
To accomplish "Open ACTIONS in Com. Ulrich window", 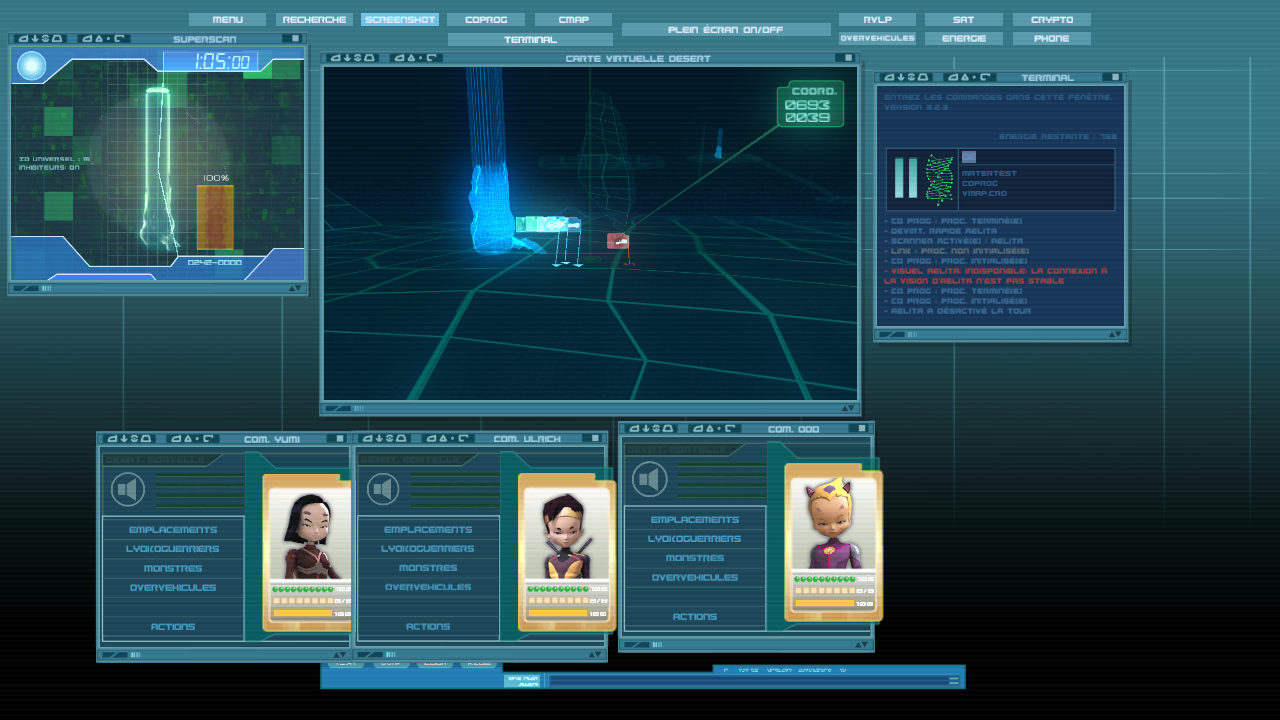I will (428, 627).
